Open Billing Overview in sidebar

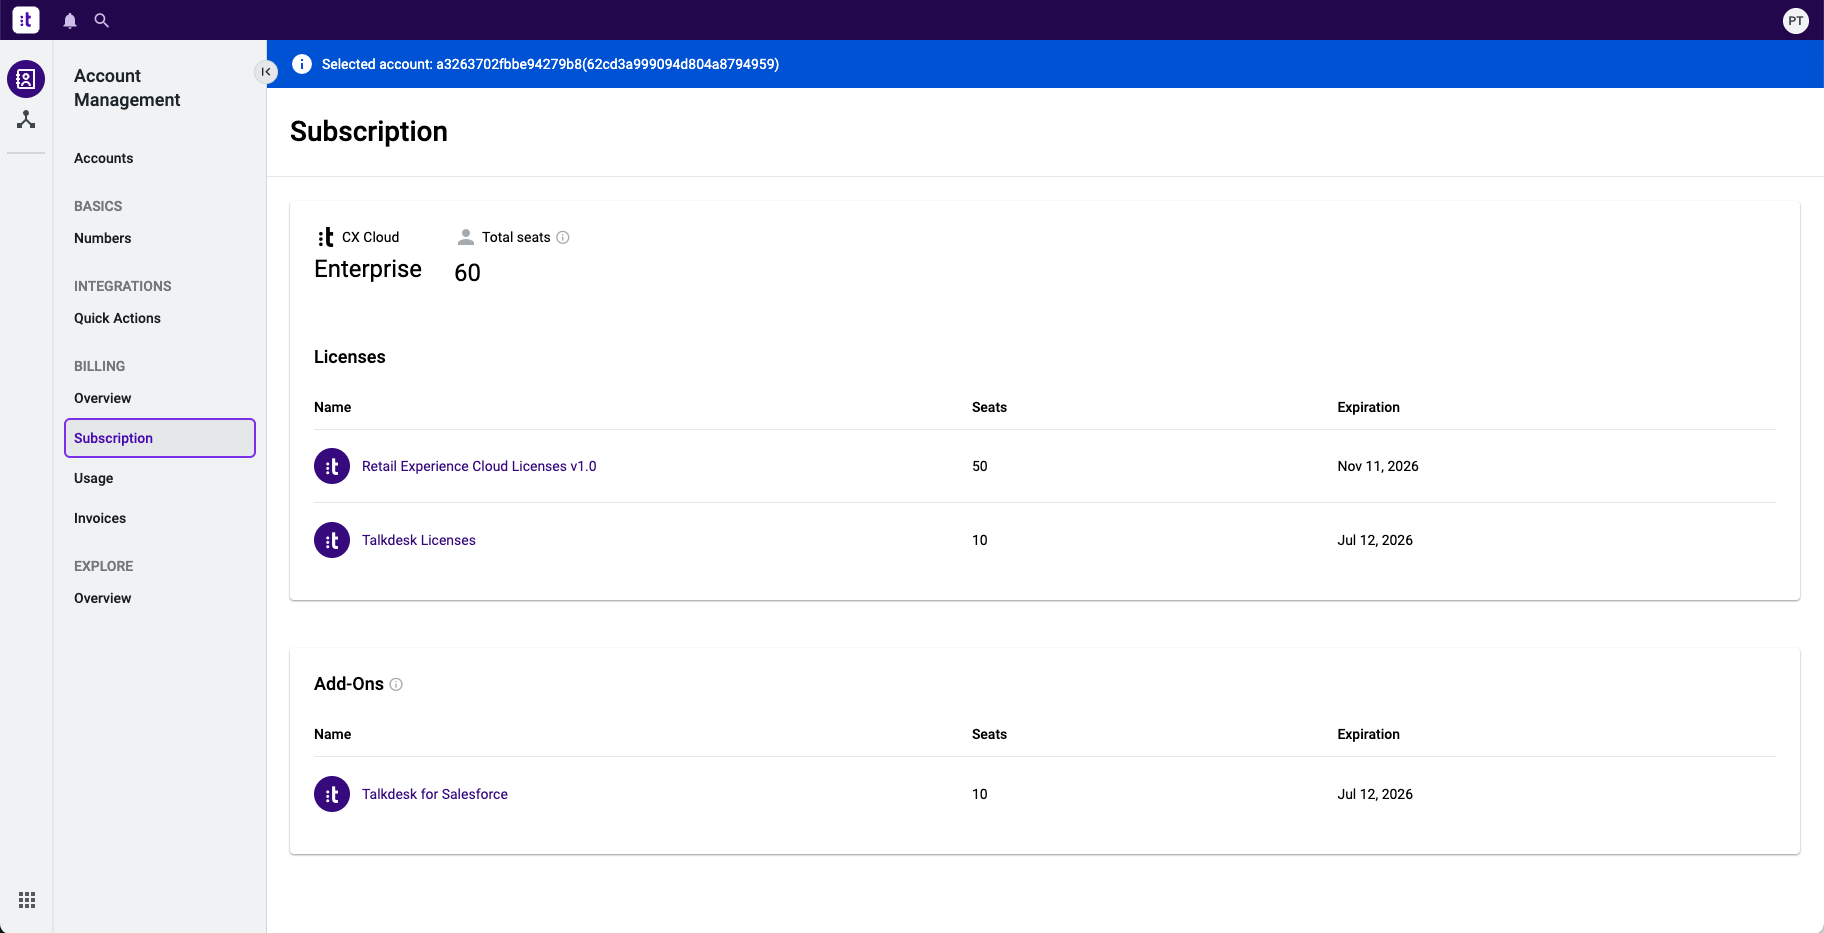[102, 398]
